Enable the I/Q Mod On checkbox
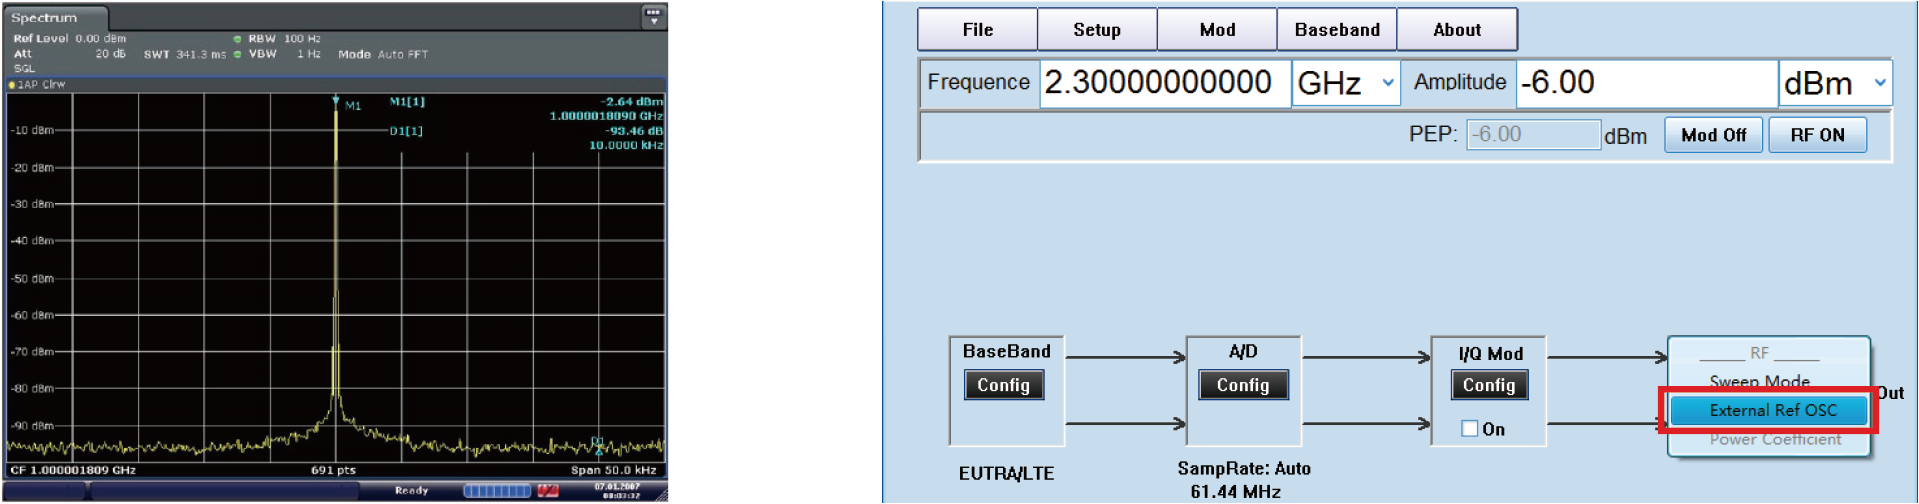Screen dimensions: 1919x504 point(1469,429)
